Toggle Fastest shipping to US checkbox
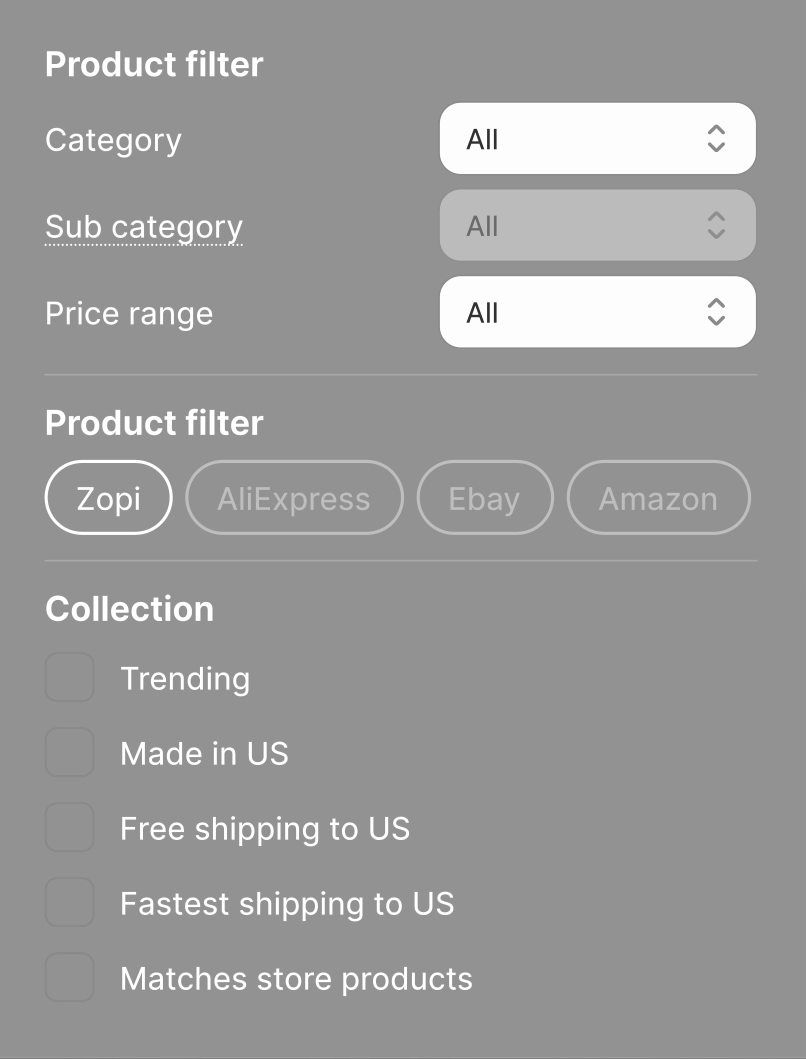The height and width of the screenshot is (1059, 806). (x=70, y=903)
